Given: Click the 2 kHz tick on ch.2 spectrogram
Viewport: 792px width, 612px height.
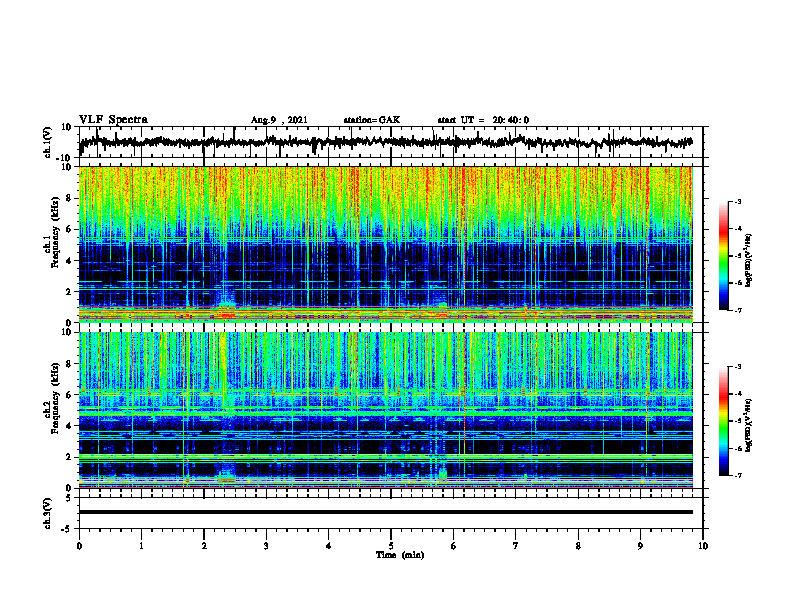Looking at the screenshot, I should point(69,457).
